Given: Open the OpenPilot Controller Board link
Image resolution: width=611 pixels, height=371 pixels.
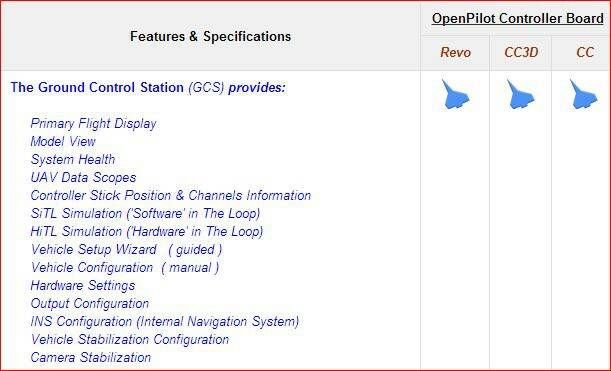Looking at the screenshot, I should [x=517, y=18].
